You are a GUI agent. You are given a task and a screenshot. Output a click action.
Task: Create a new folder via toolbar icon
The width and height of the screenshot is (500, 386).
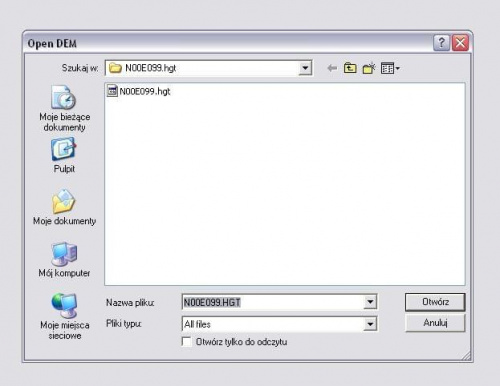(369, 68)
